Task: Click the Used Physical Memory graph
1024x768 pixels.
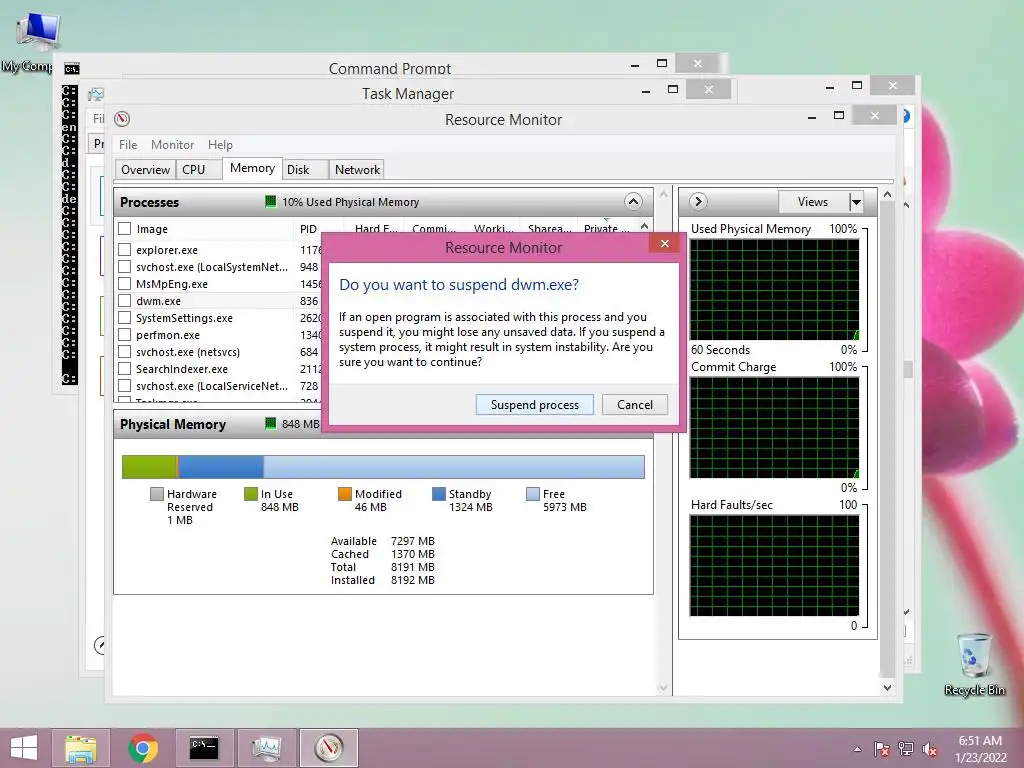Action: (775, 289)
